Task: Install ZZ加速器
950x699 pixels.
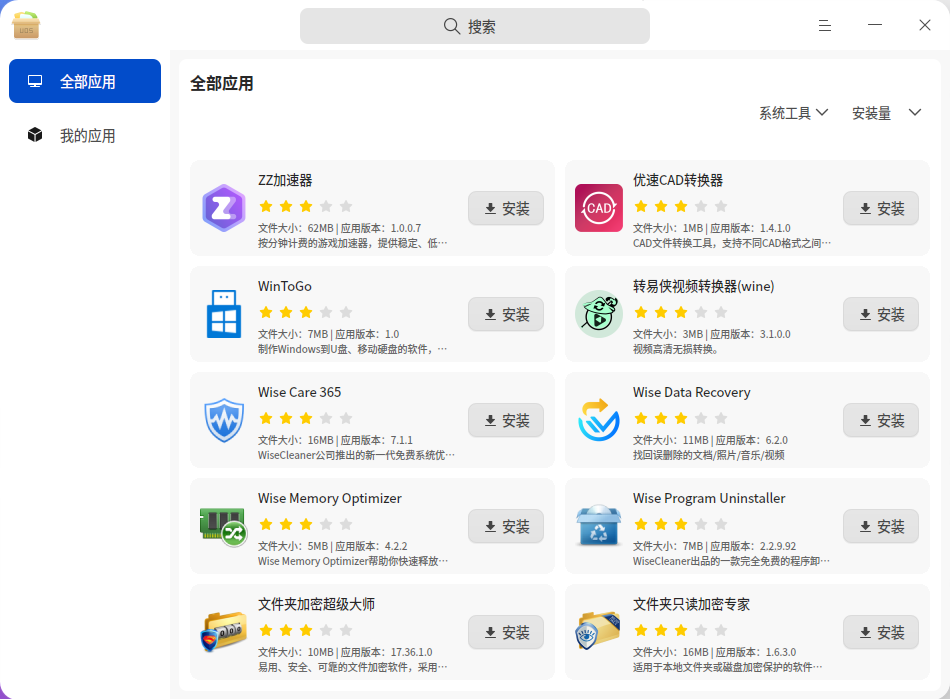Action: [x=506, y=208]
